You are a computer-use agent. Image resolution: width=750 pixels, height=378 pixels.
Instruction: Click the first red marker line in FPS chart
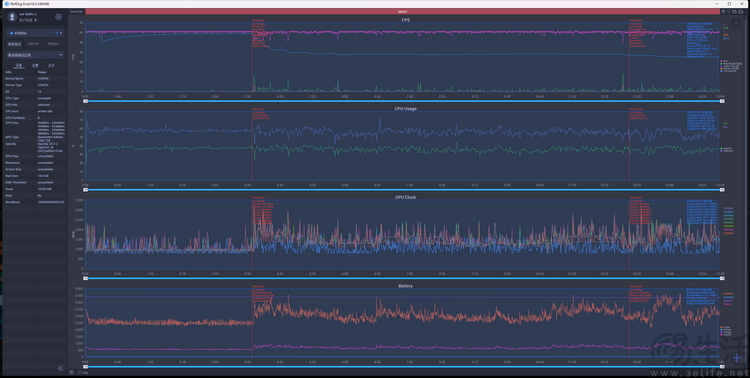point(252,56)
